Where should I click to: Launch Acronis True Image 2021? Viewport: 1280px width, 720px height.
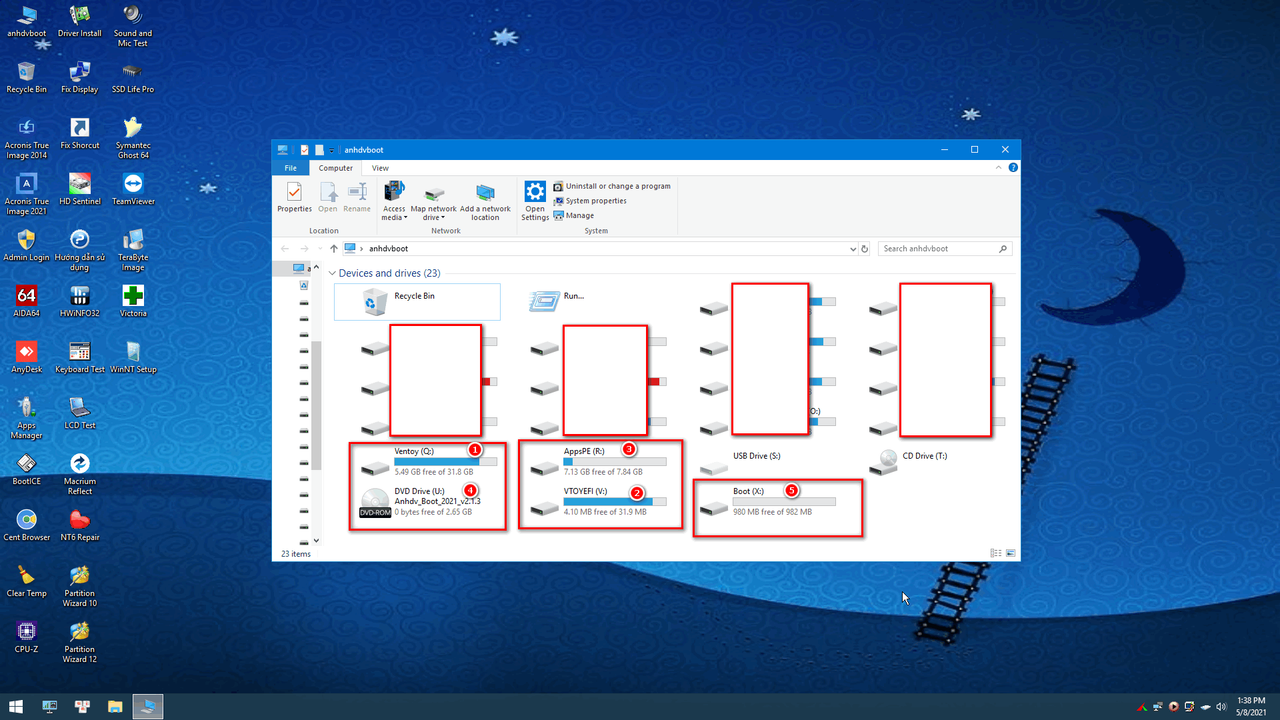click(26, 194)
